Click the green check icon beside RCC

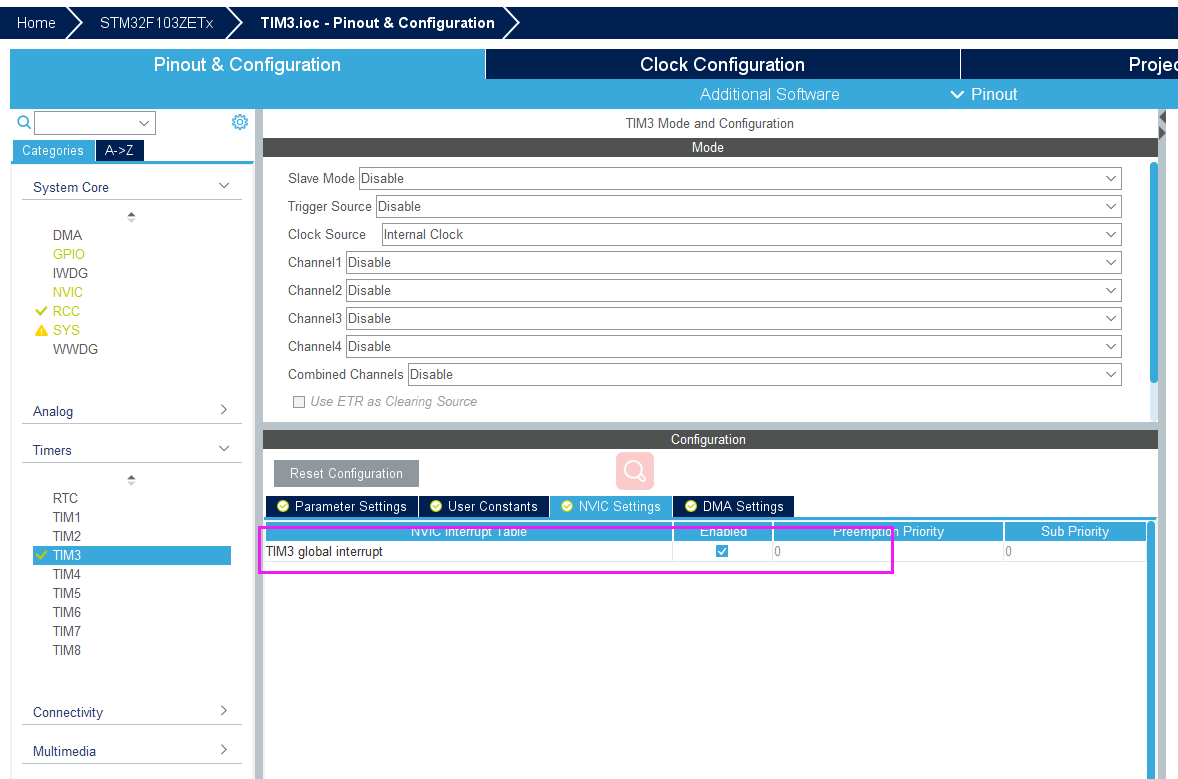click(41, 311)
